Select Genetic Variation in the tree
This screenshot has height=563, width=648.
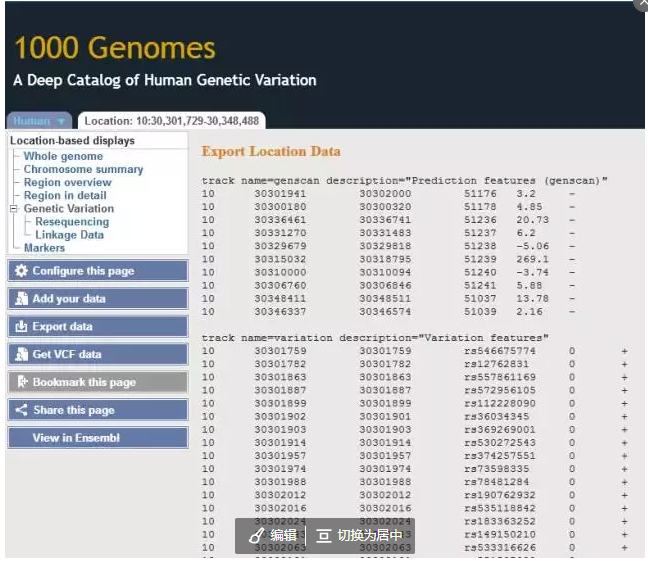point(69,209)
